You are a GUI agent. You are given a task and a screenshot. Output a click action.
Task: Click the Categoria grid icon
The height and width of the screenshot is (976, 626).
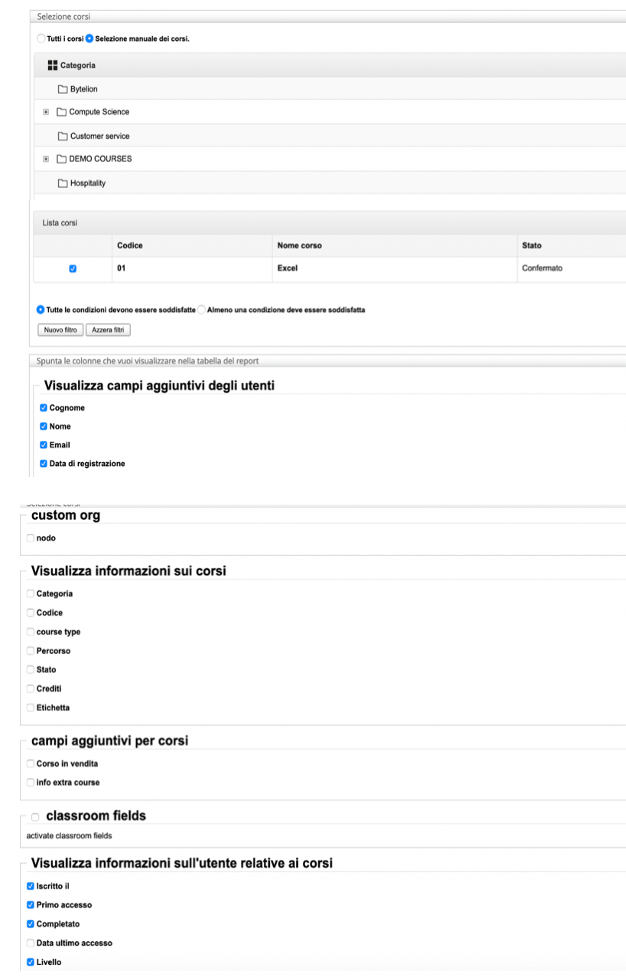(53, 66)
